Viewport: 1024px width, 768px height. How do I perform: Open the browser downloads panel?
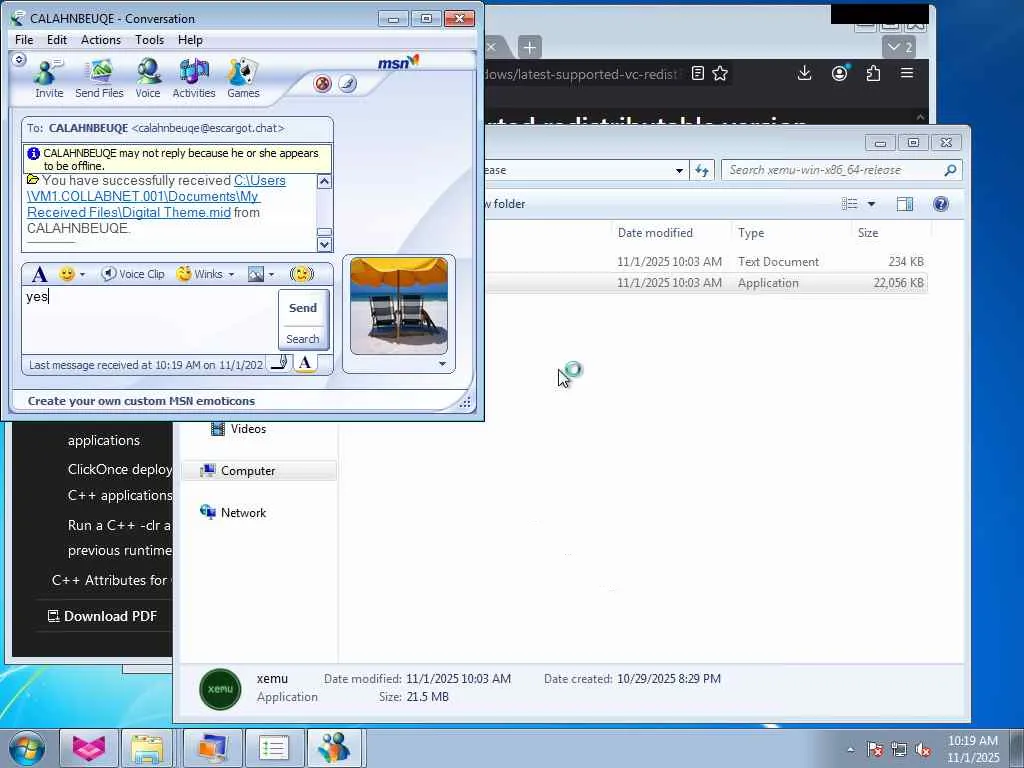point(805,73)
